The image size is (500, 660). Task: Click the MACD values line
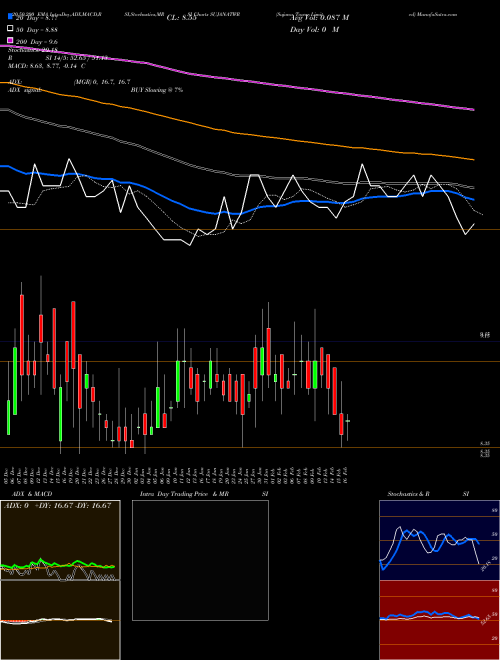coord(47,66)
